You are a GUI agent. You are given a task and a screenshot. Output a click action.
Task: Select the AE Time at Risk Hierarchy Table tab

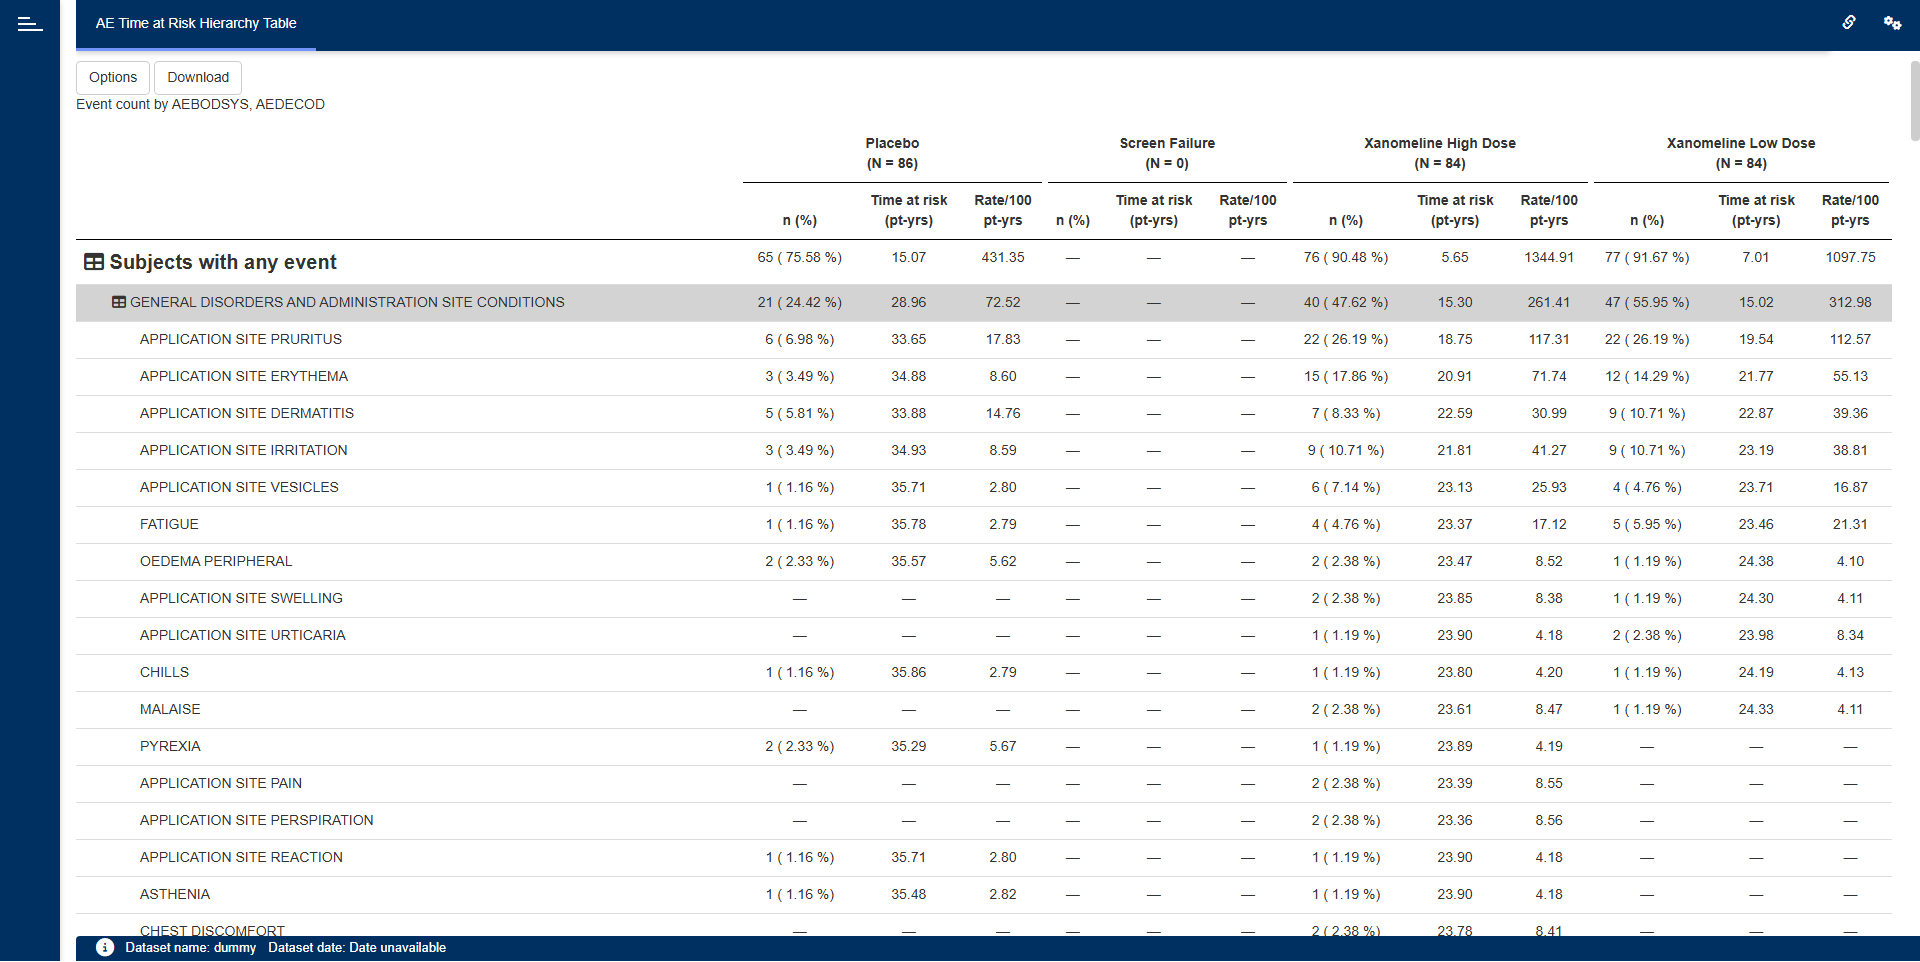196,23
